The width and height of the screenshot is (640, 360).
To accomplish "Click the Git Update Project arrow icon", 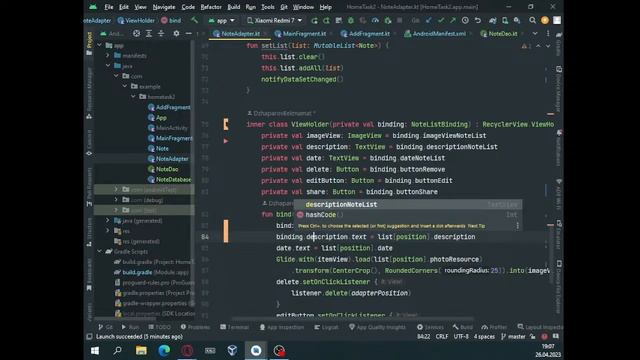I will coord(428,20).
